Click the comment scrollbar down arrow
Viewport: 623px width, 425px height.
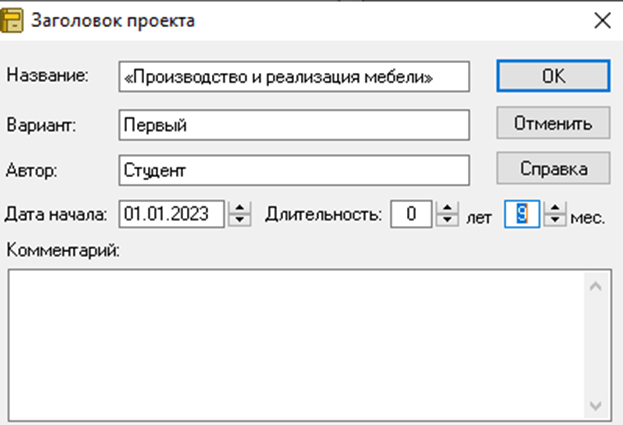tap(595, 406)
